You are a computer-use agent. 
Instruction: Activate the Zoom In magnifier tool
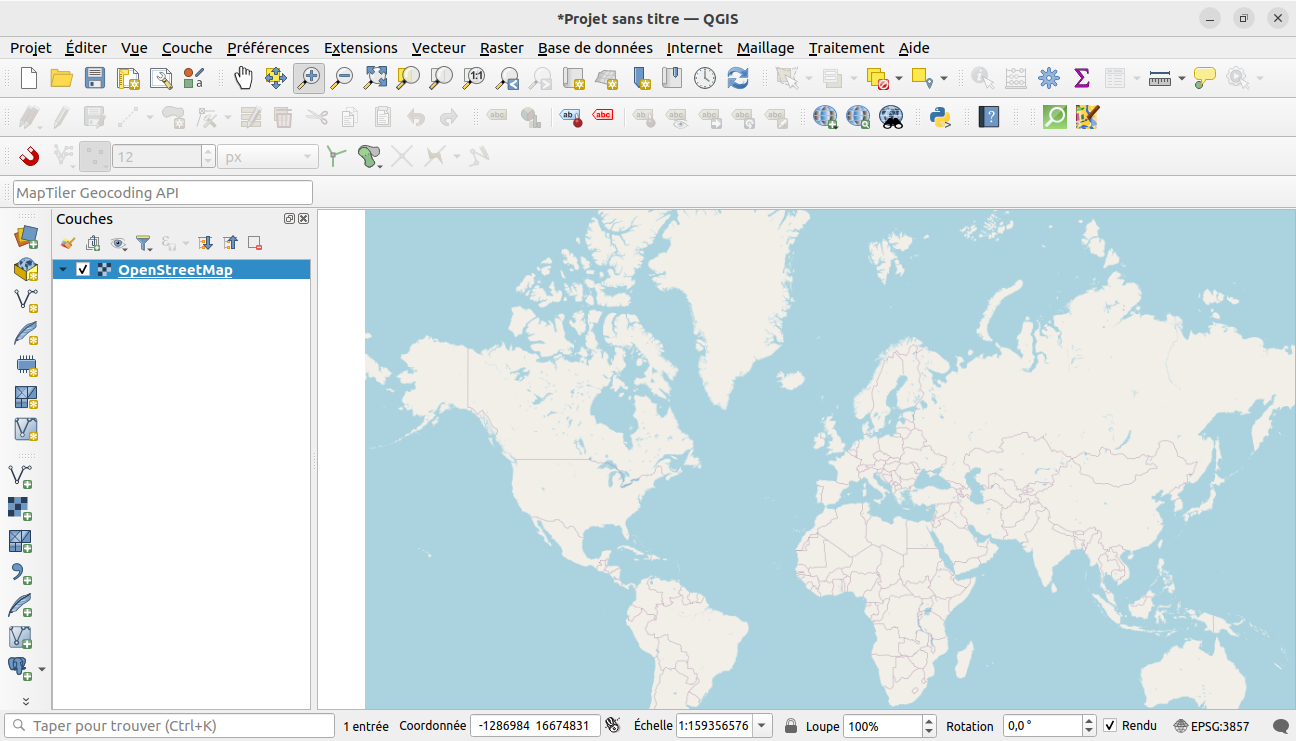click(309, 78)
